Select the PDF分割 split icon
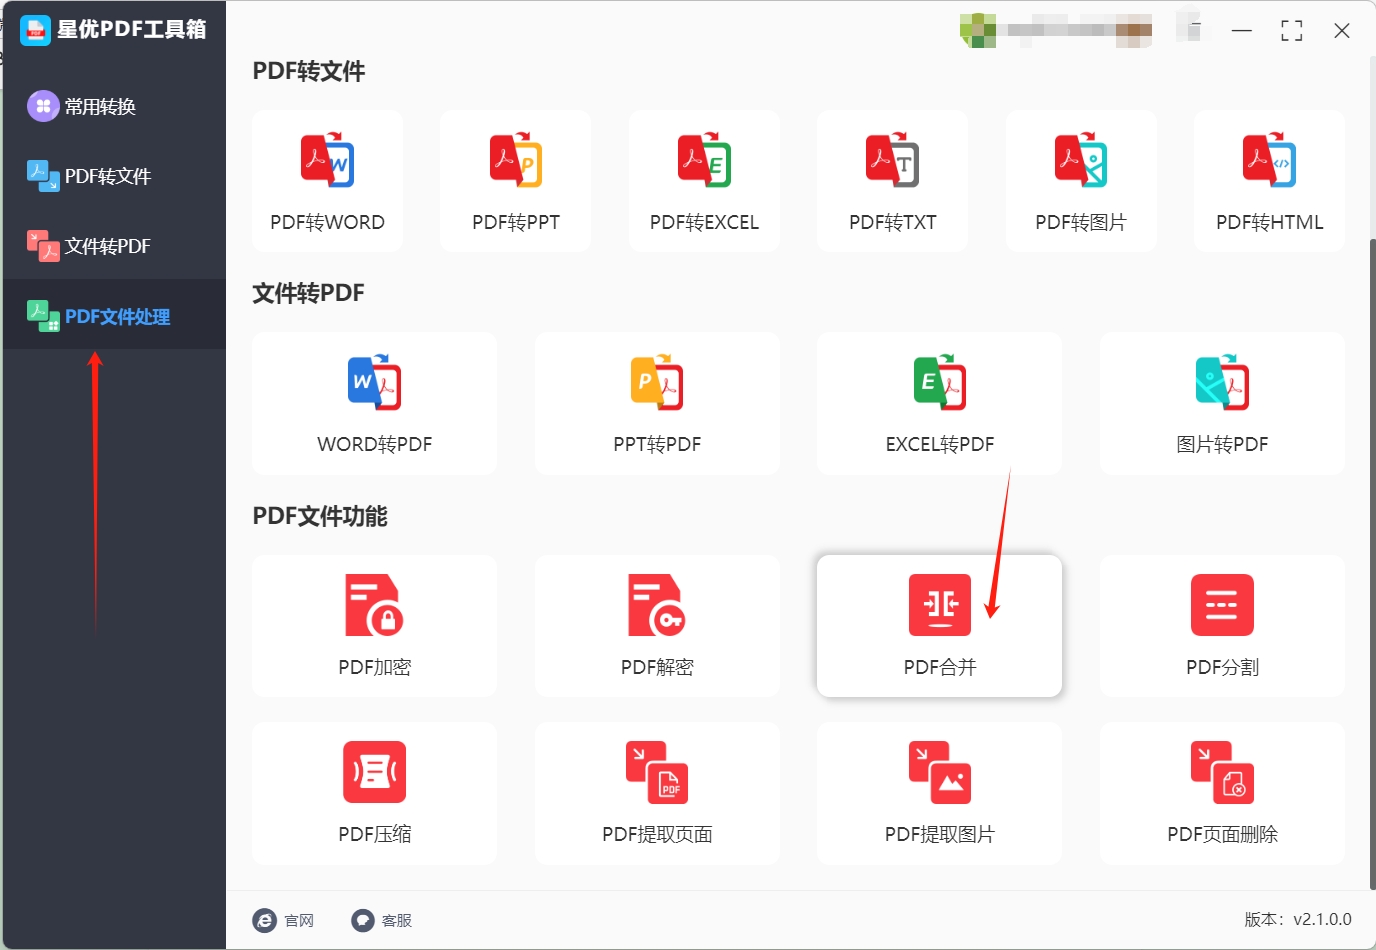 pyautogui.click(x=1222, y=605)
